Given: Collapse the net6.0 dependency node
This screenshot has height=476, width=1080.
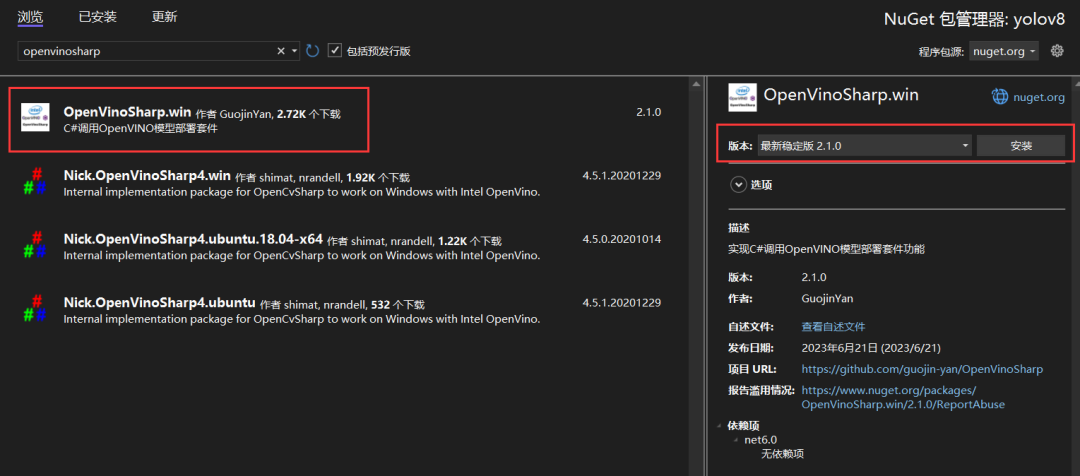Looking at the screenshot, I should pos(738,439).
